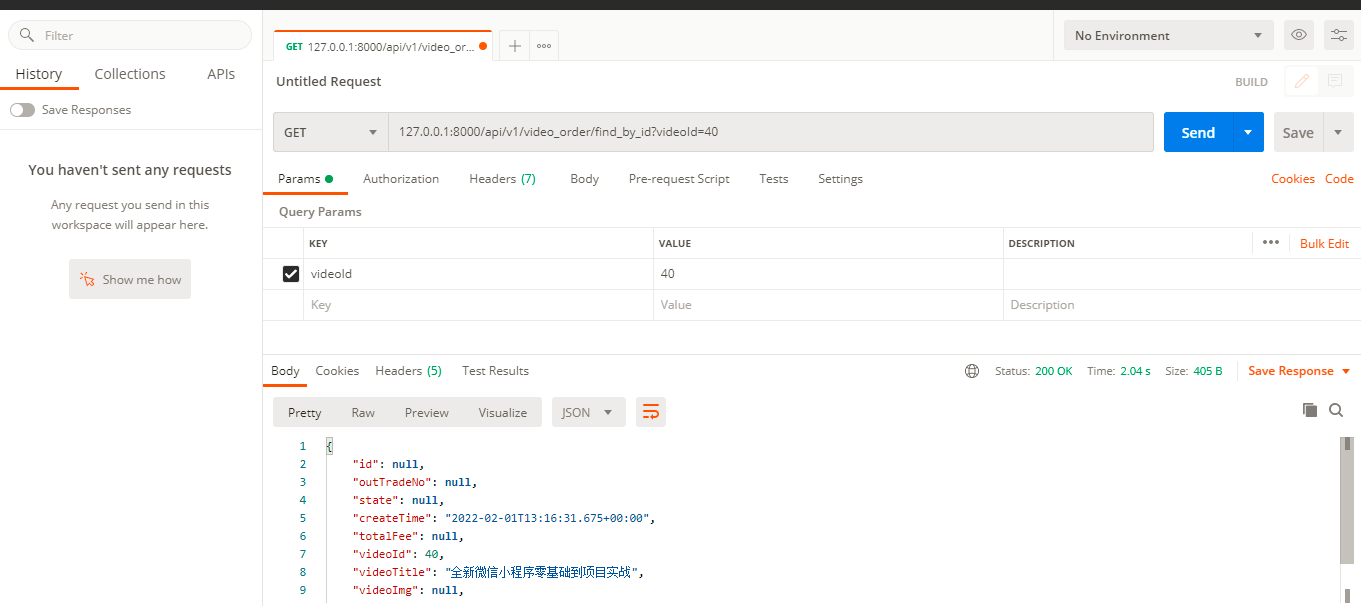The image size is (1361, 606).
Task: Toggle the Save Responses switch
Action: click(x=22, y=110)
